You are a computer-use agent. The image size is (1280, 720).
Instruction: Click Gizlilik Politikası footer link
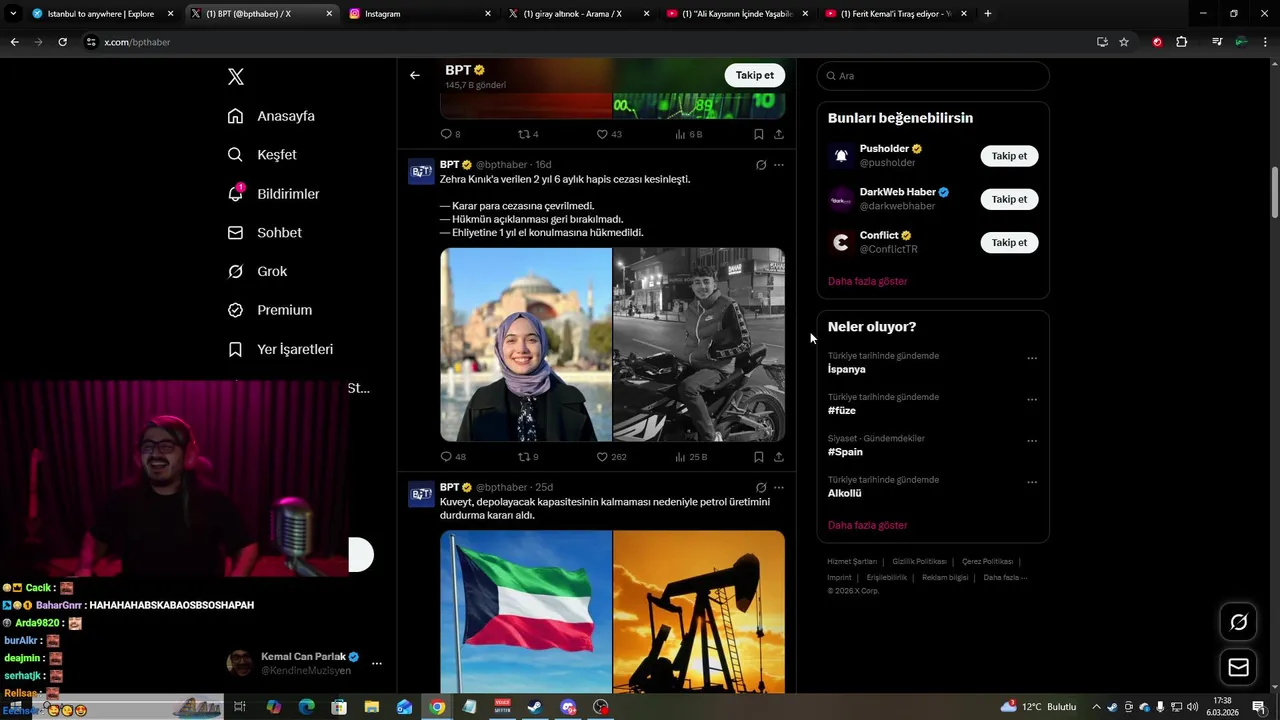(919, 562)
